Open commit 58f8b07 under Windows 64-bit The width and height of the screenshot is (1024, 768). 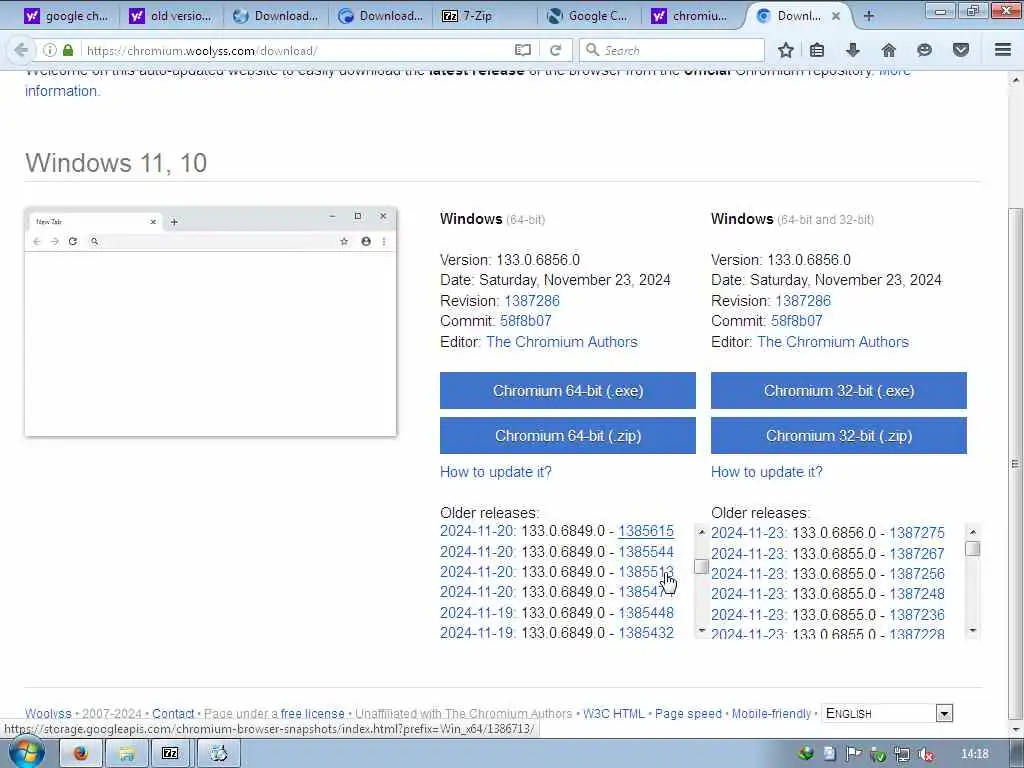[526, 321]
